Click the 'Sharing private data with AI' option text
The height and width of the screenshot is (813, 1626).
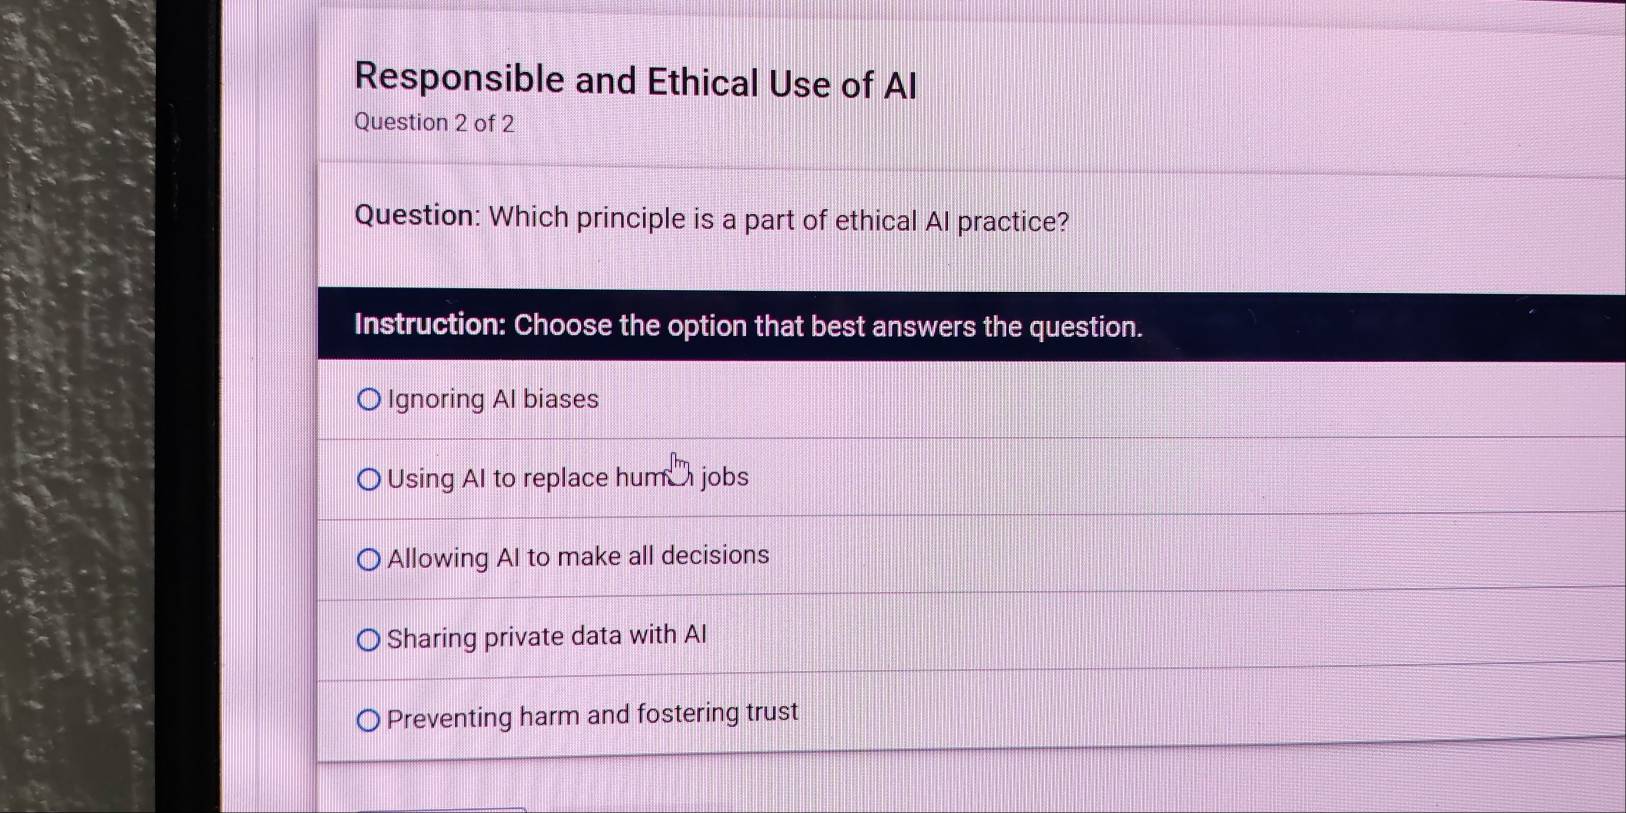click(546, 636)
